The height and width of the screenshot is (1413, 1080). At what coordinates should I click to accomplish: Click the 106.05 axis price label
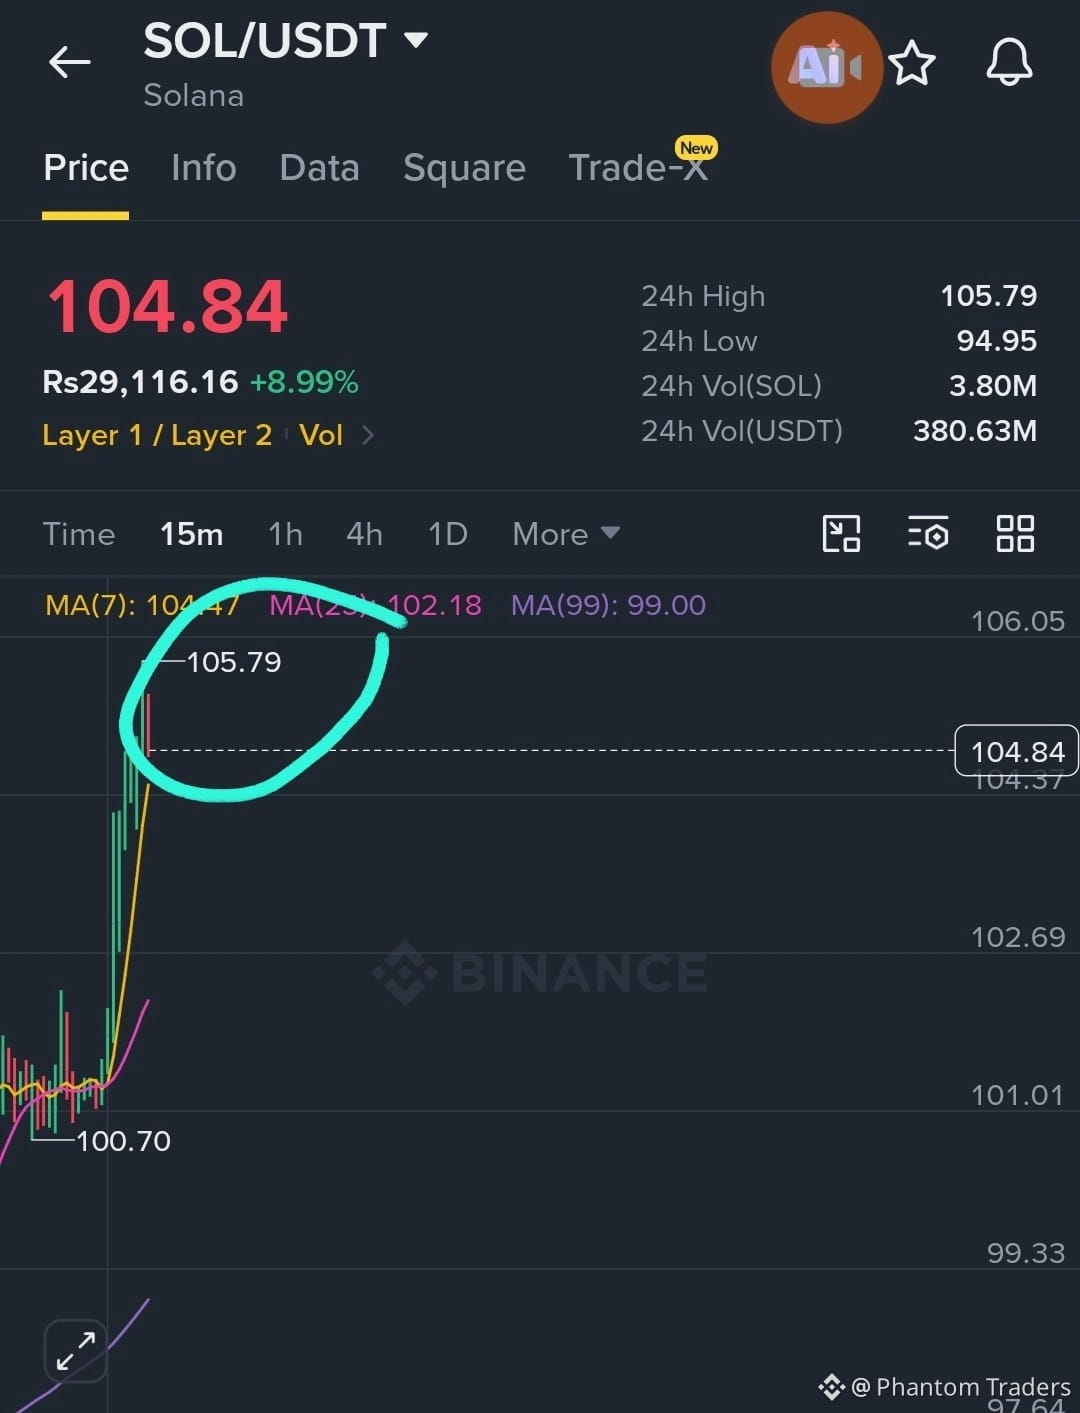[1018, 621]
